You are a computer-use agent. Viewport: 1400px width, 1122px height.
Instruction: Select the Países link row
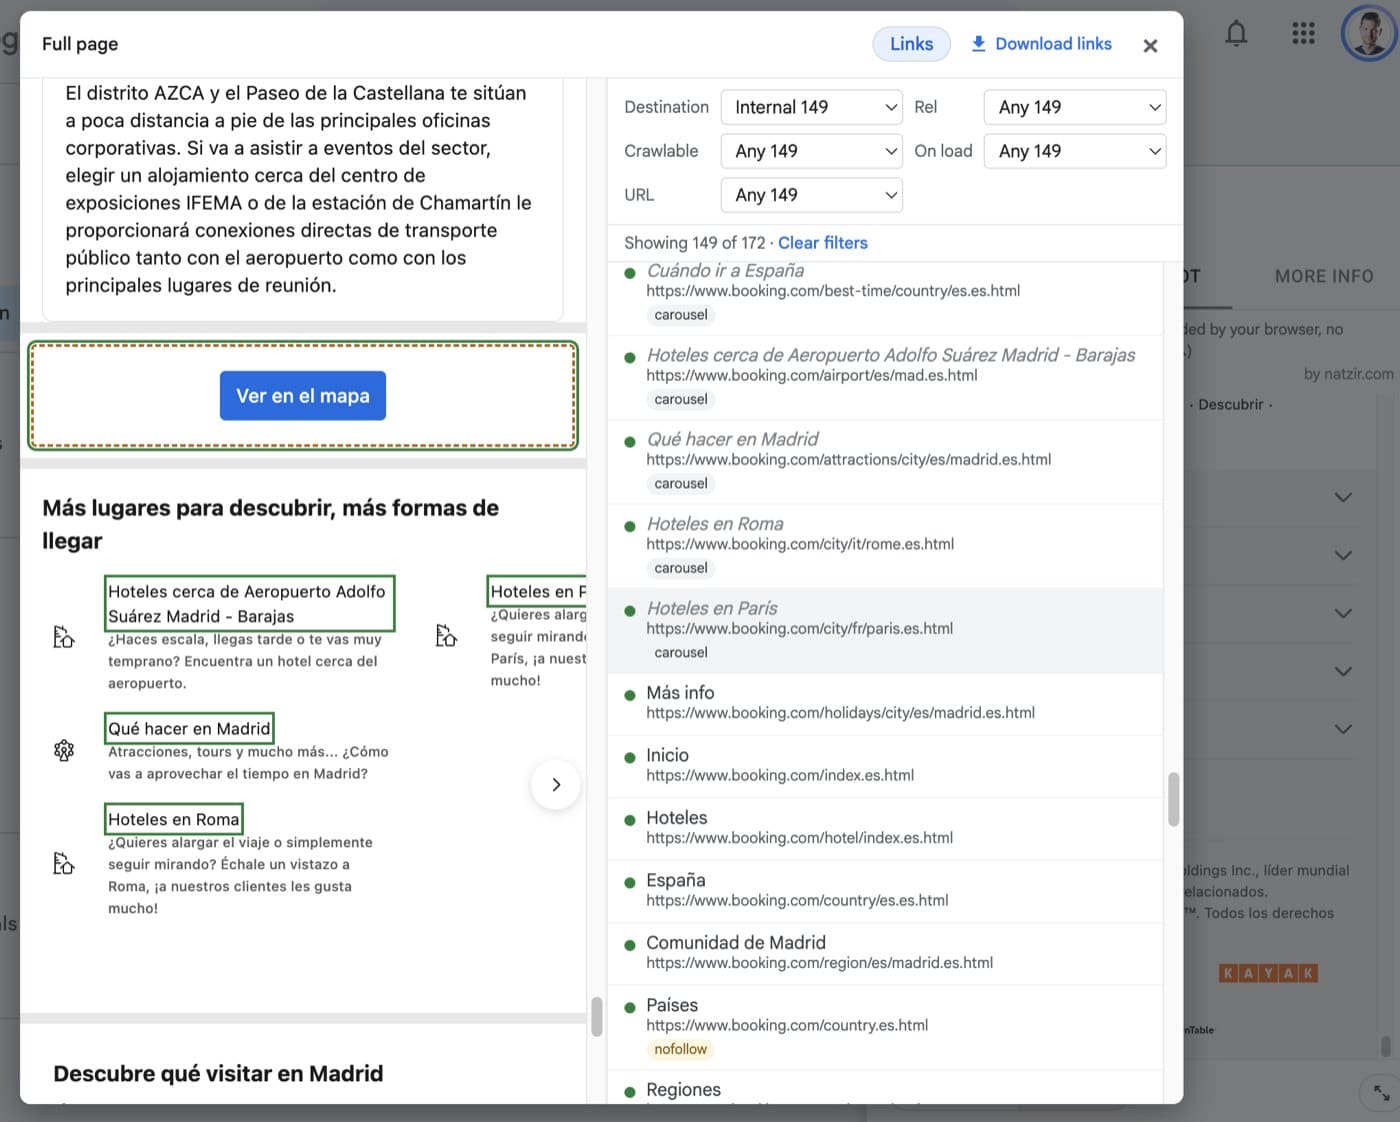[x=885, y=1027]
